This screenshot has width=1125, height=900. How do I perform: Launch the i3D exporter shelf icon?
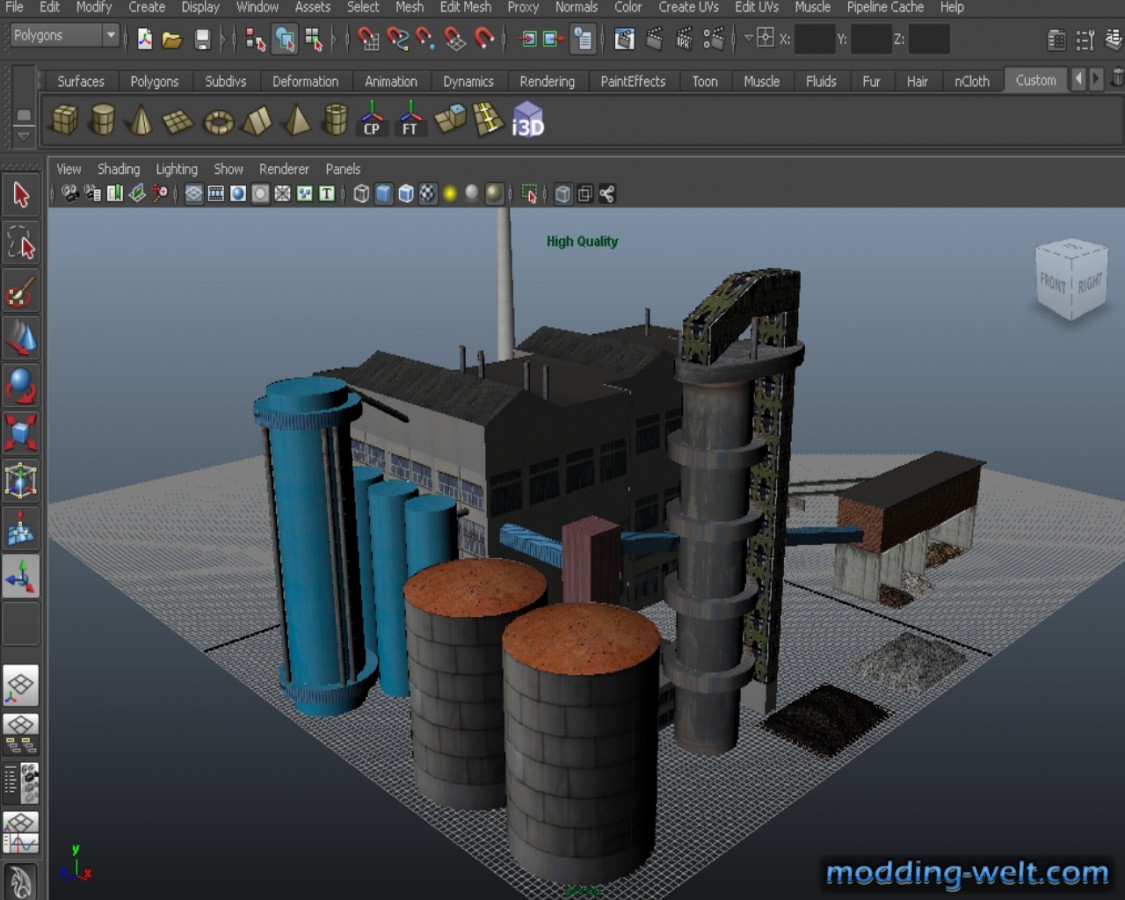point(527,119)
